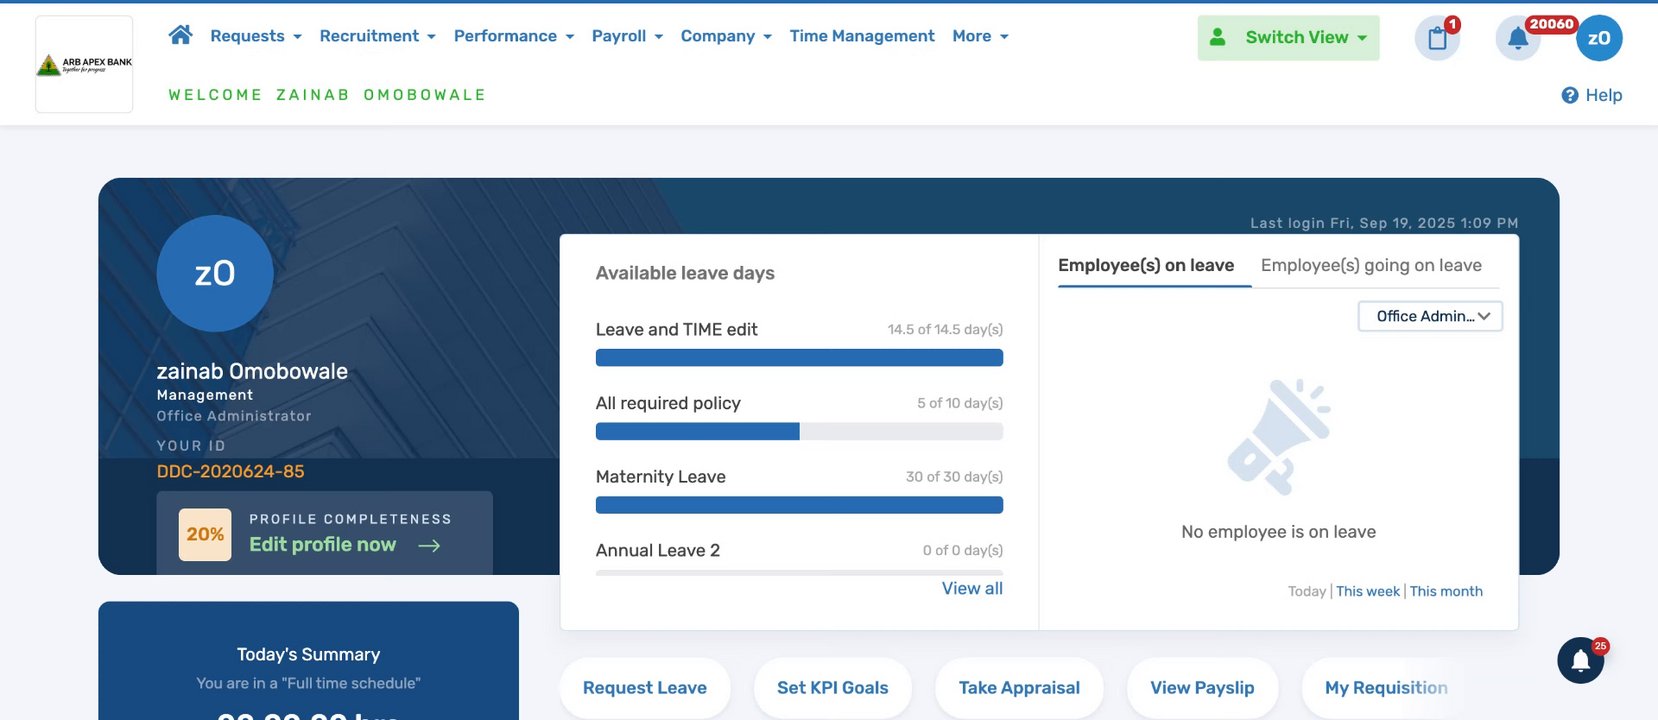Click the Last login timestamp text
1658x720 pixels.
point(1384,223)
